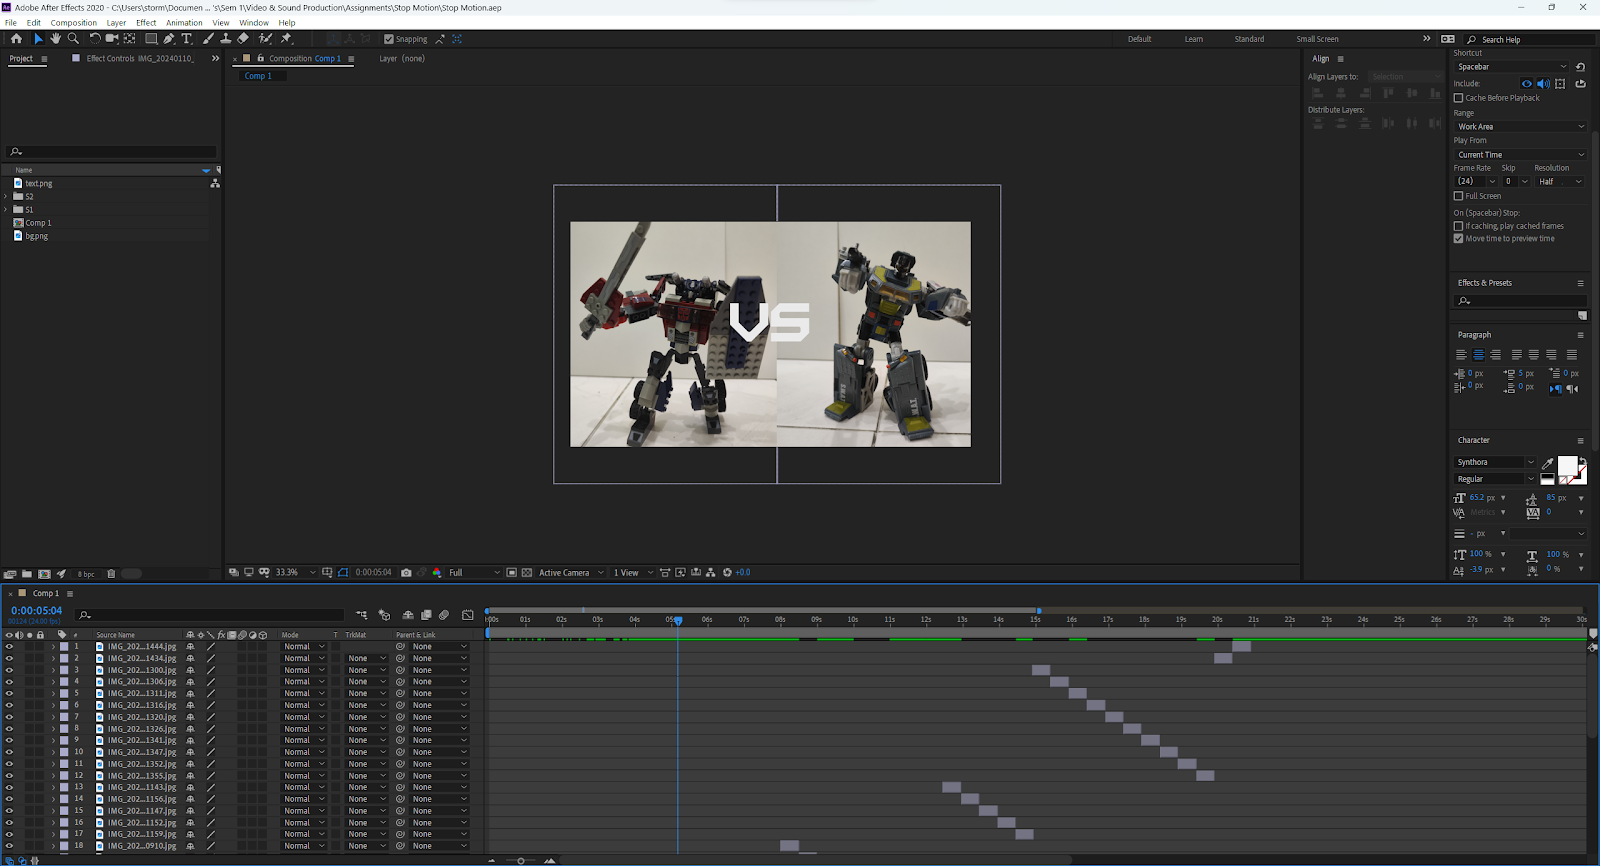Select the Pen tool
The width and height of the screenshot is (1600, 866).
pos(169,39)
